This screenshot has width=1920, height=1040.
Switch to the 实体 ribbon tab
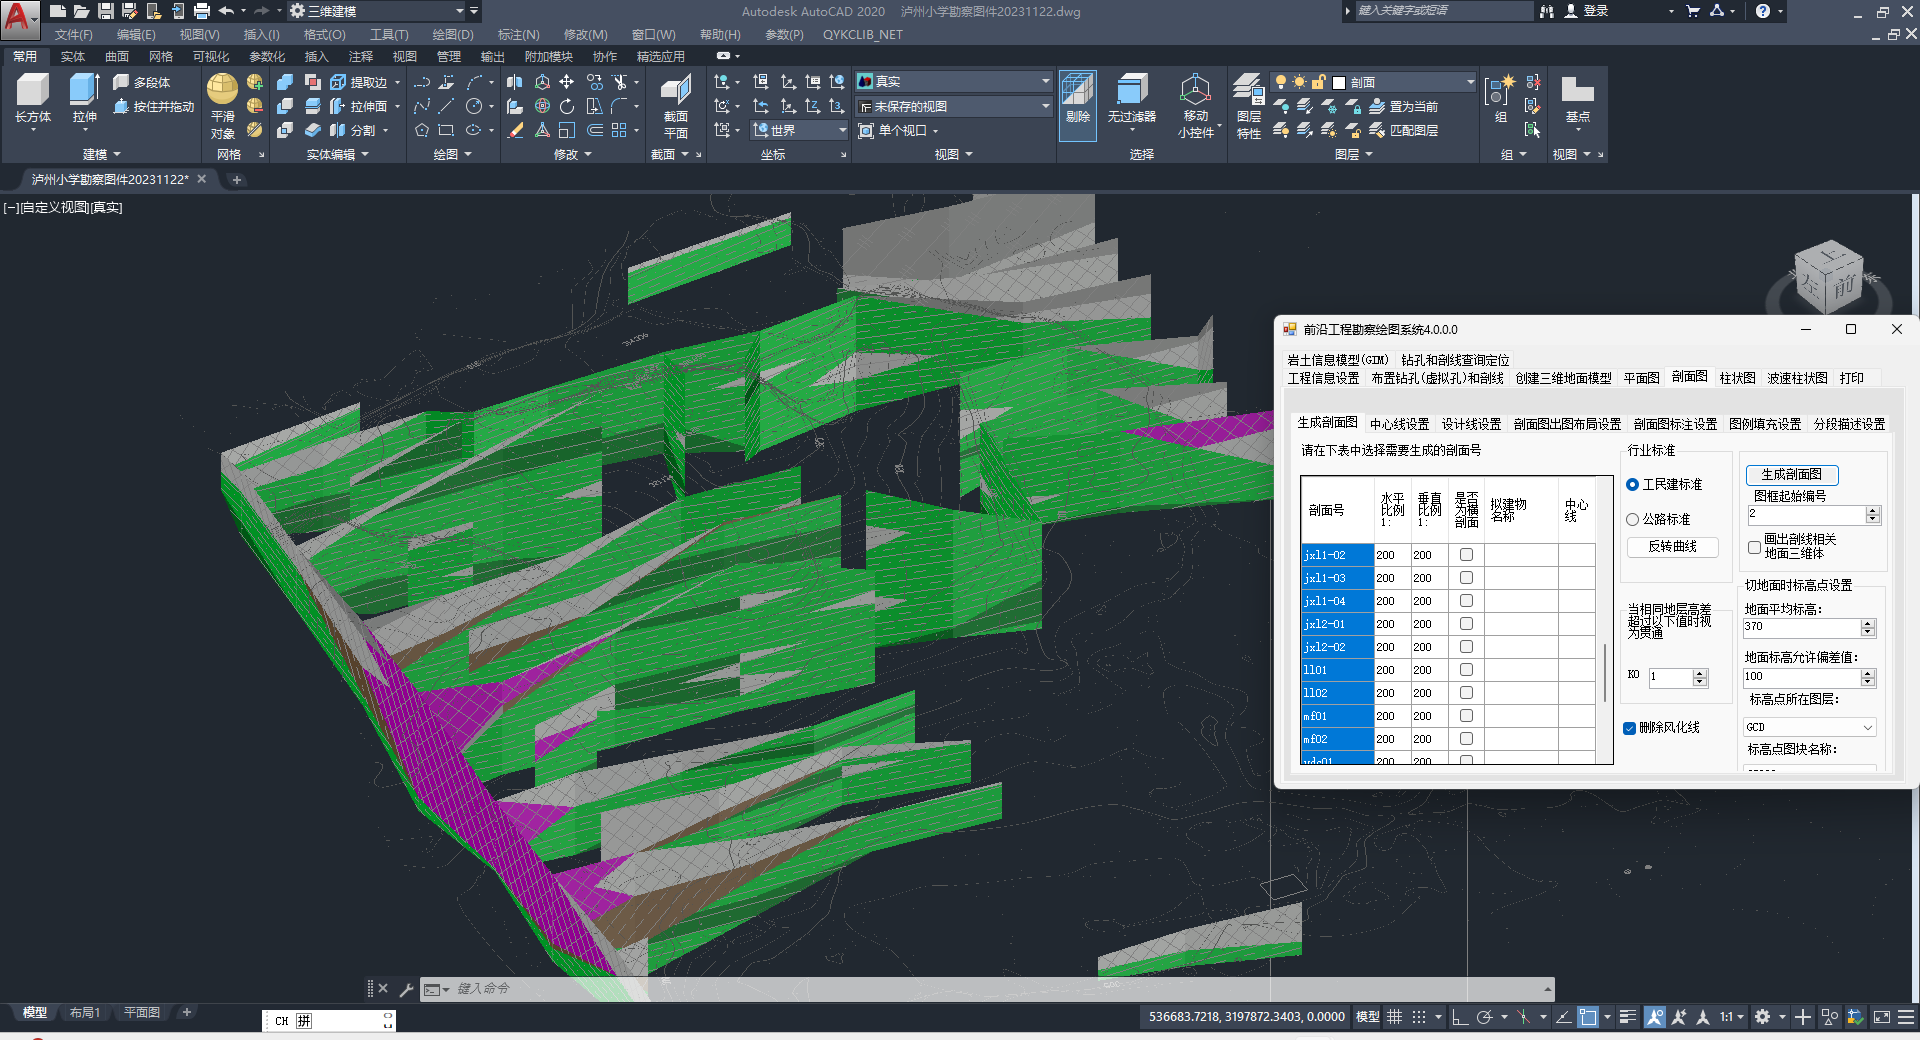[73, 57]
